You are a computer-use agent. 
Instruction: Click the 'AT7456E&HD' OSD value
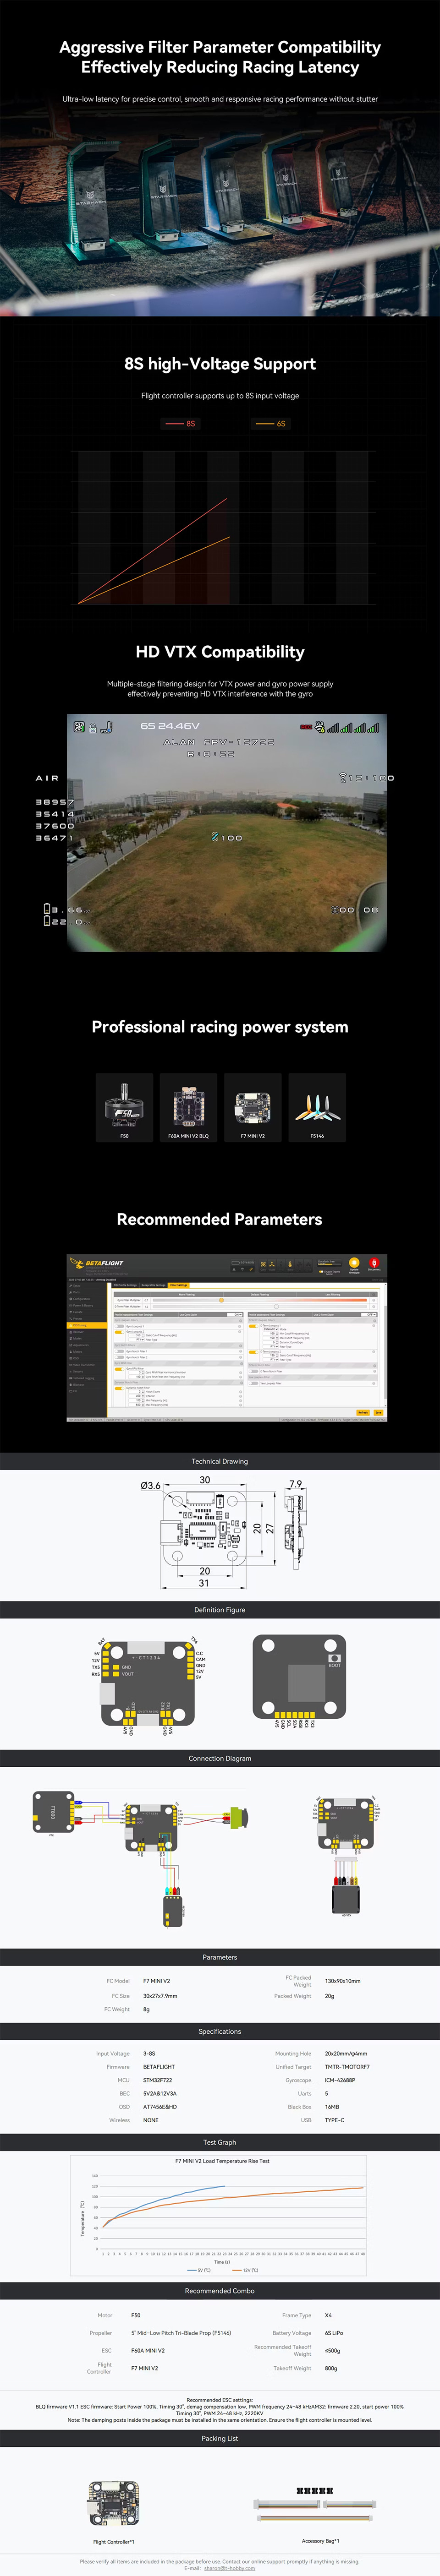coord(160,2106)
